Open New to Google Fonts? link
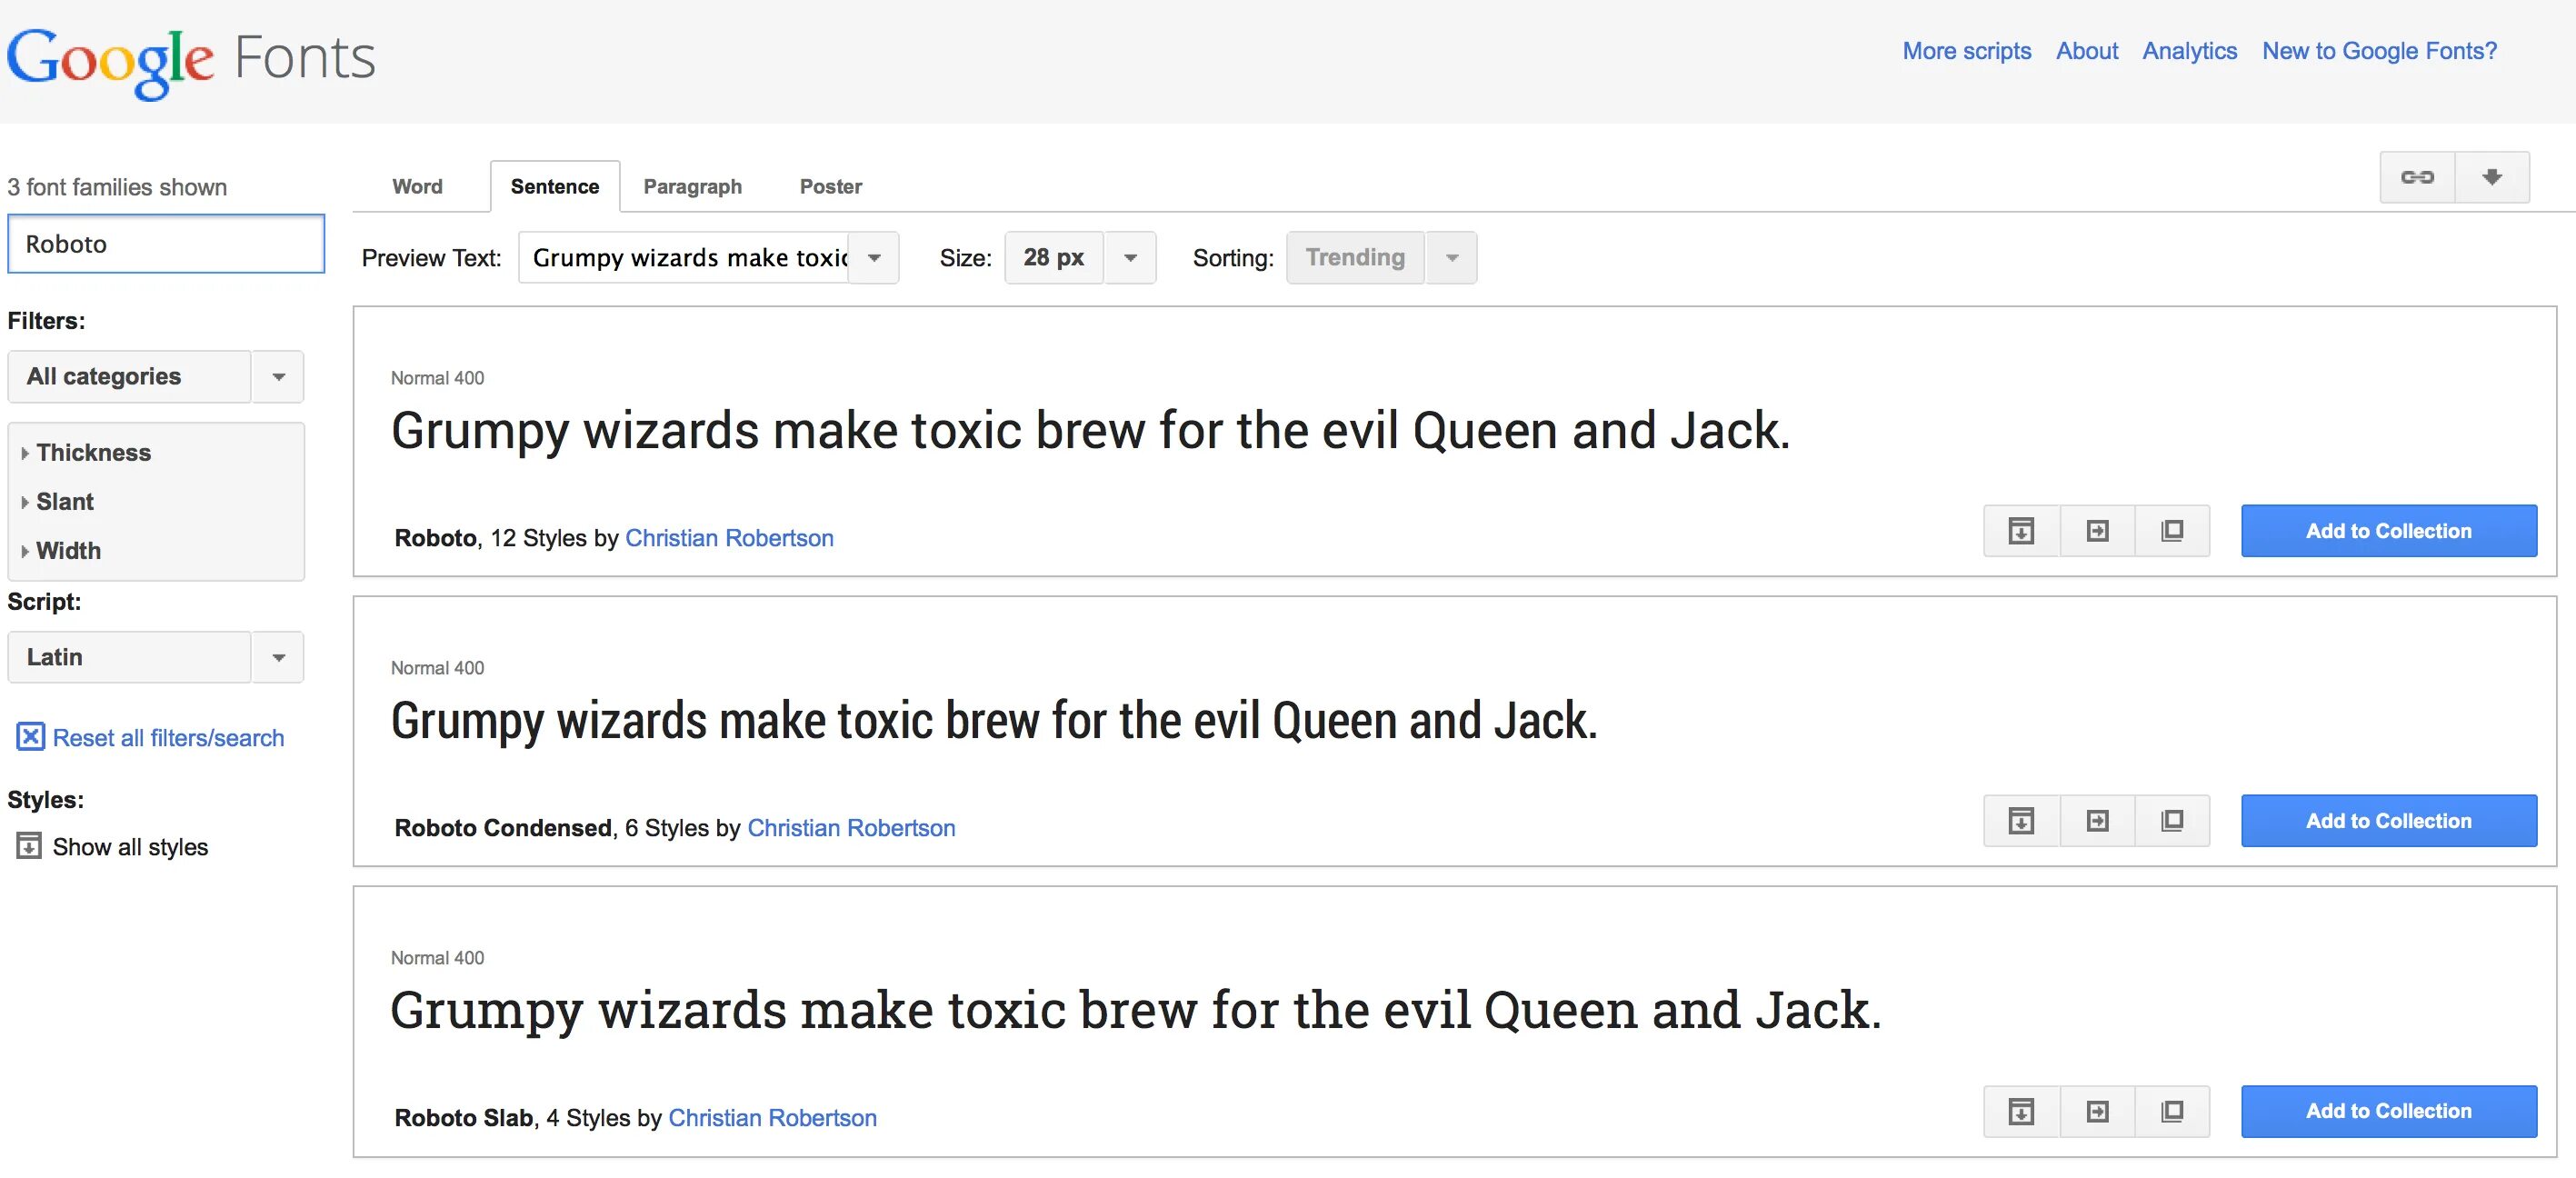Image resolution: width=2576 pixels, height=1178 pixels. click(x=2380, y=51)
